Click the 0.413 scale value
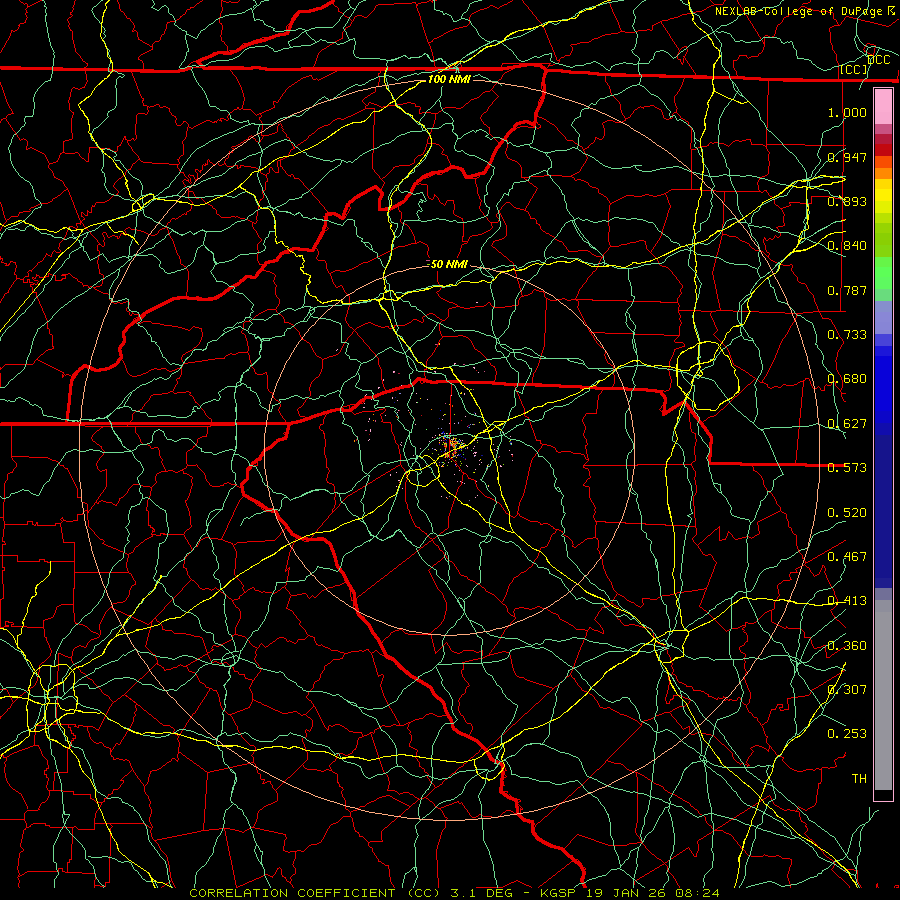Image resolution: width=900 pixels, height=900 pixels. point(847,601)
